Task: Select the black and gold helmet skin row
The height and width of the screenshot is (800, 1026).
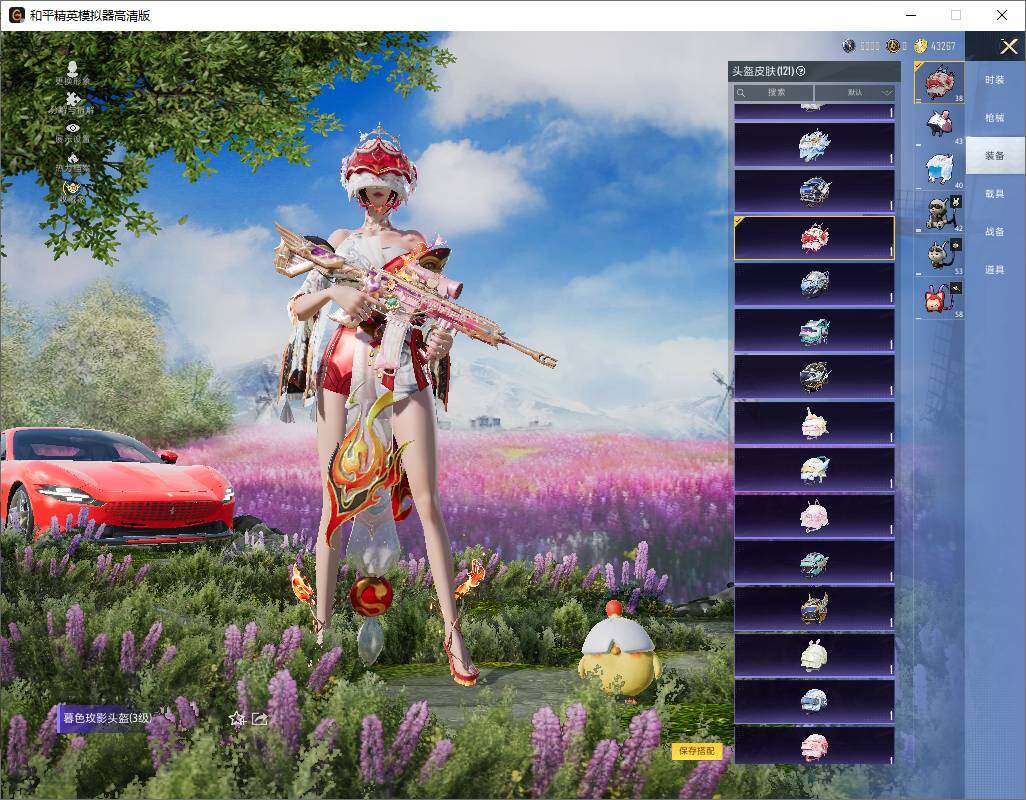Action: tap(814, 377)
